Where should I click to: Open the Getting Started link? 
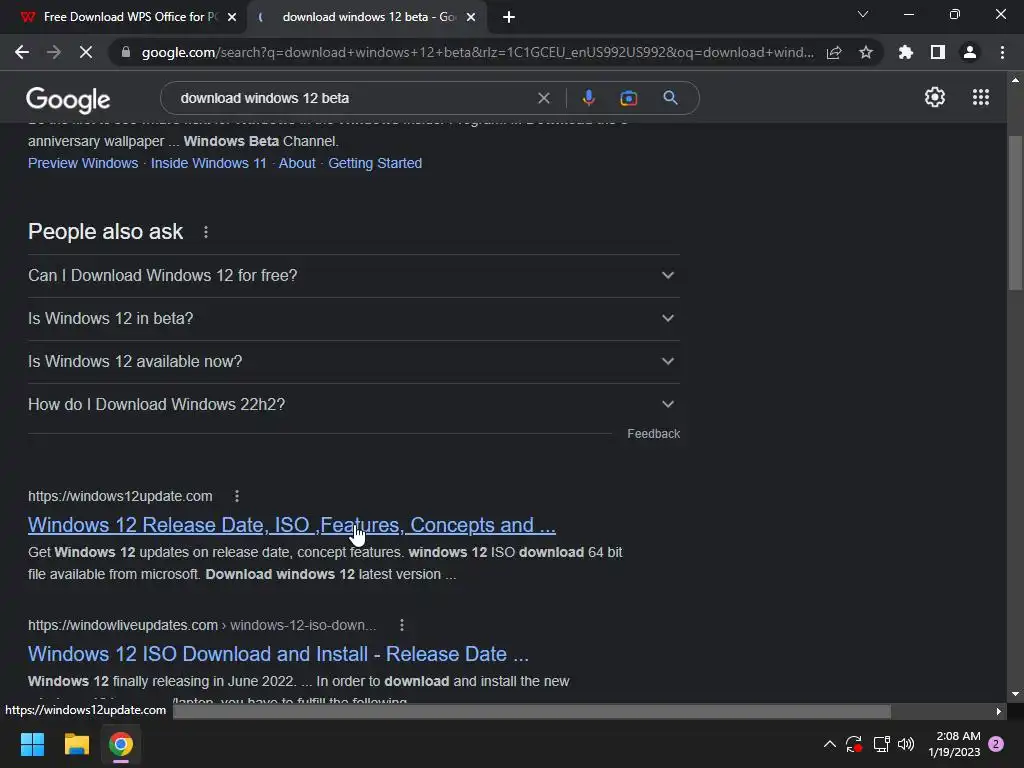pos(375,163)
